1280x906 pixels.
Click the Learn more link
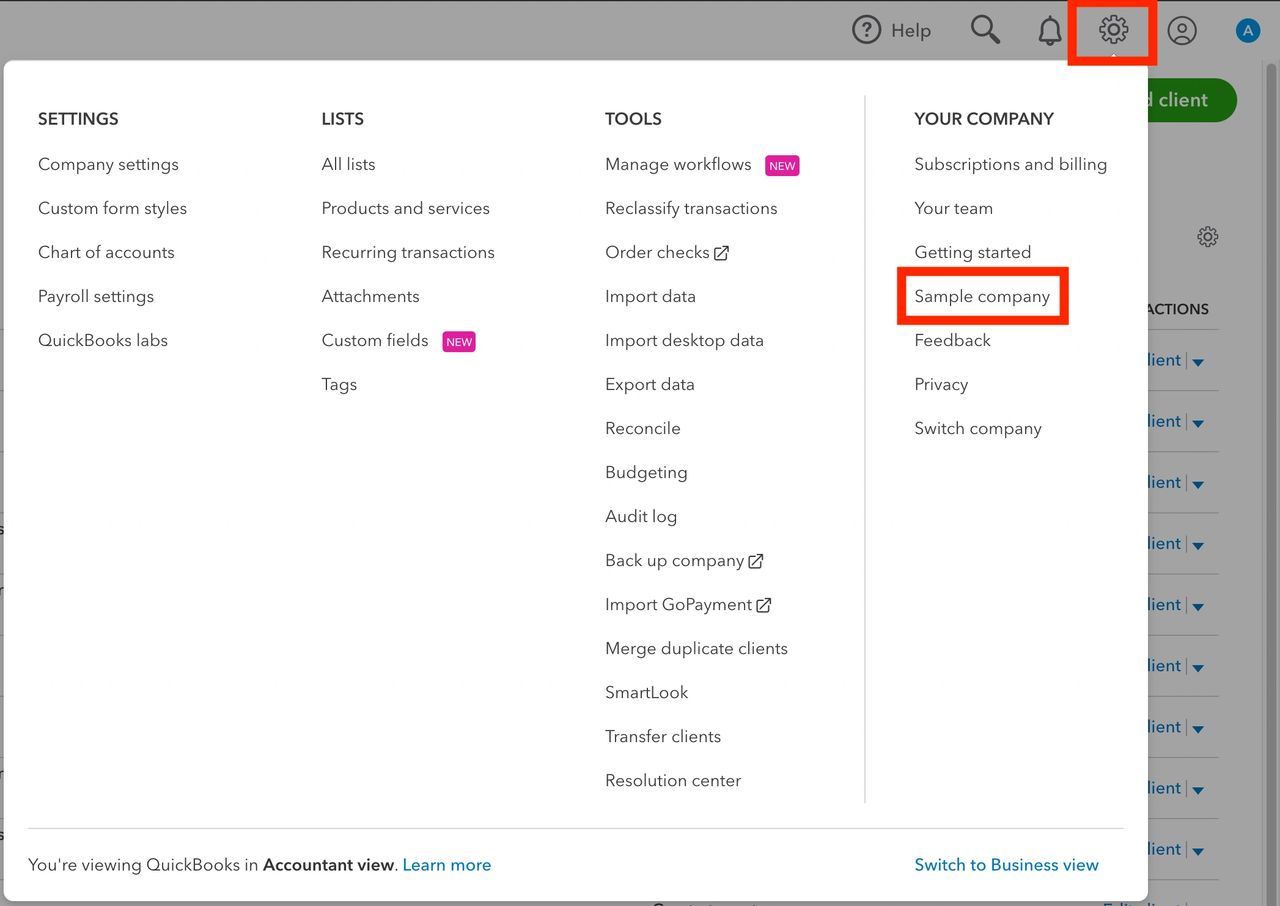coord(446,865)
